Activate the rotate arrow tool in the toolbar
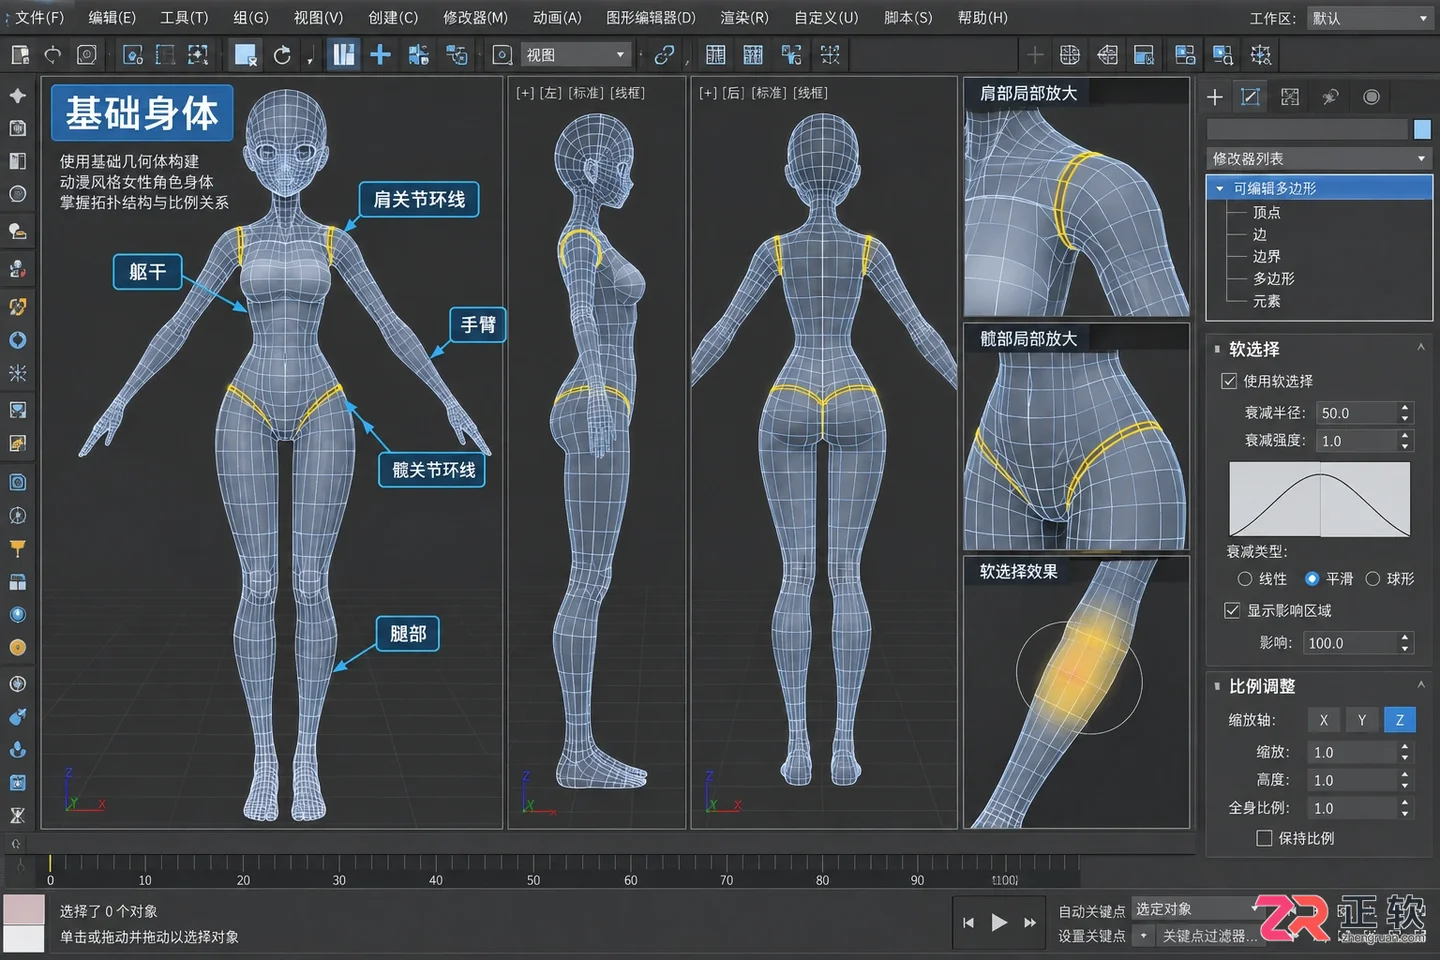The height and width of the screenshot is (960, 1440). [x=283, y=55]
